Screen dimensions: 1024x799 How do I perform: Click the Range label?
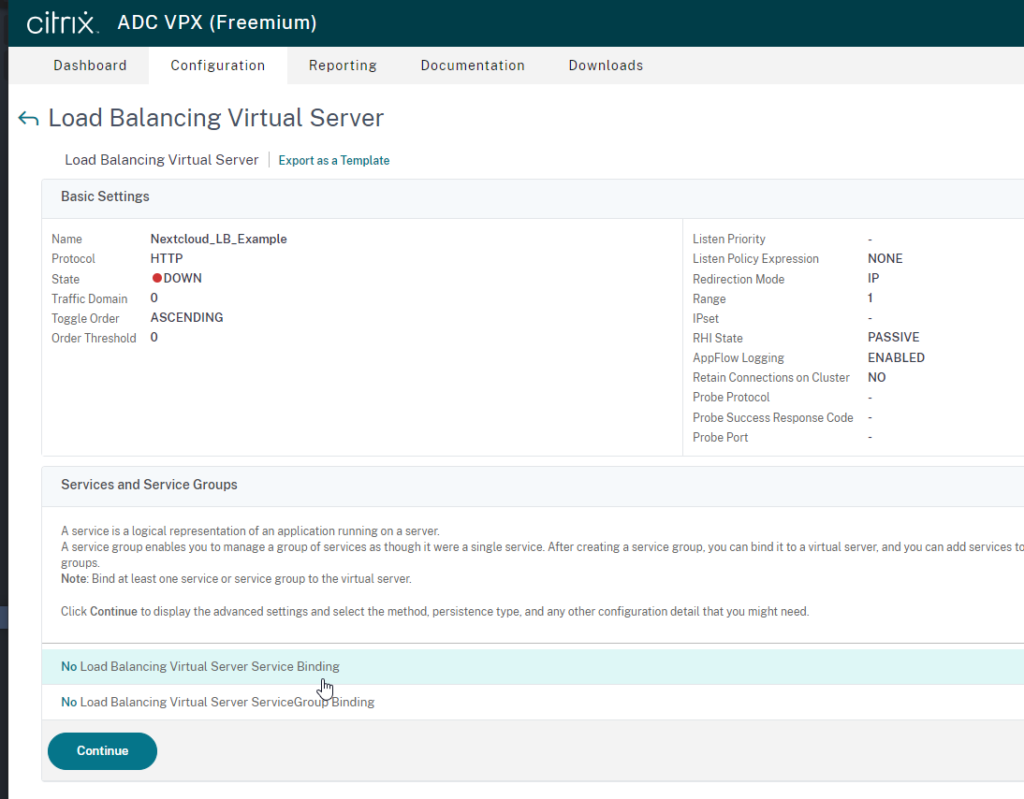[x=709, y=299]
